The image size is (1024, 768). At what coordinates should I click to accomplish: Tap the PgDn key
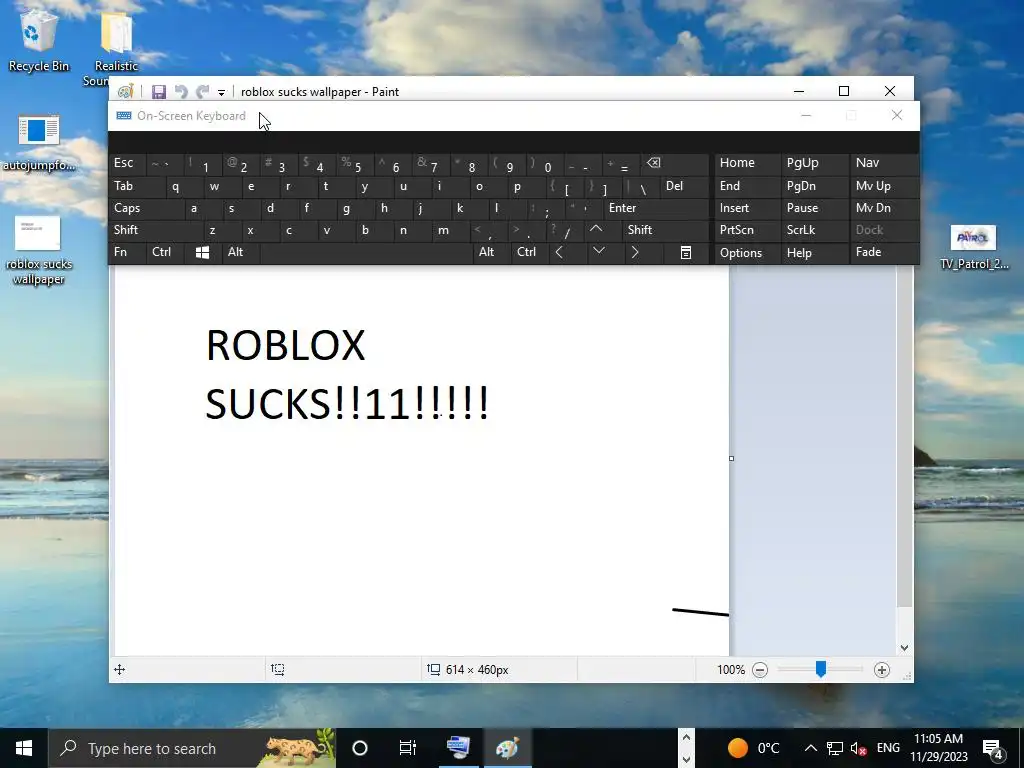click(x=814, y=186)
